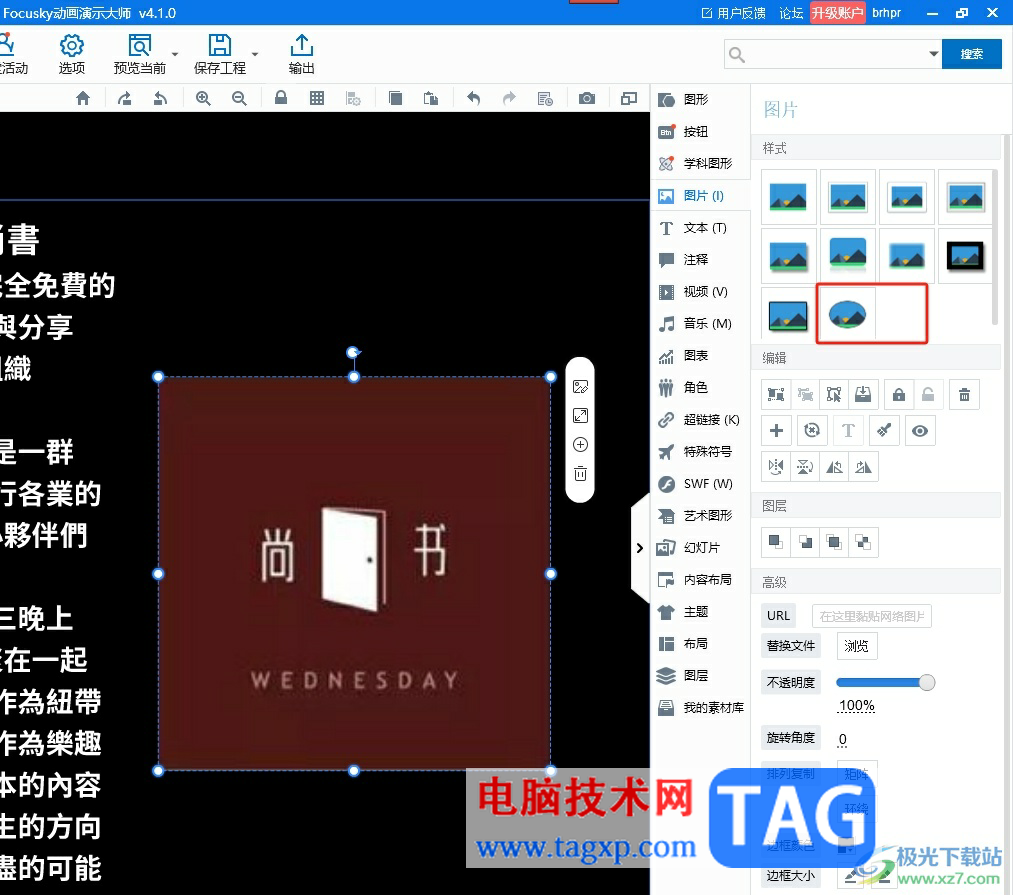Toggle the grid display icon
Viewport: 1013px width, 895px height.
(317, 98)
